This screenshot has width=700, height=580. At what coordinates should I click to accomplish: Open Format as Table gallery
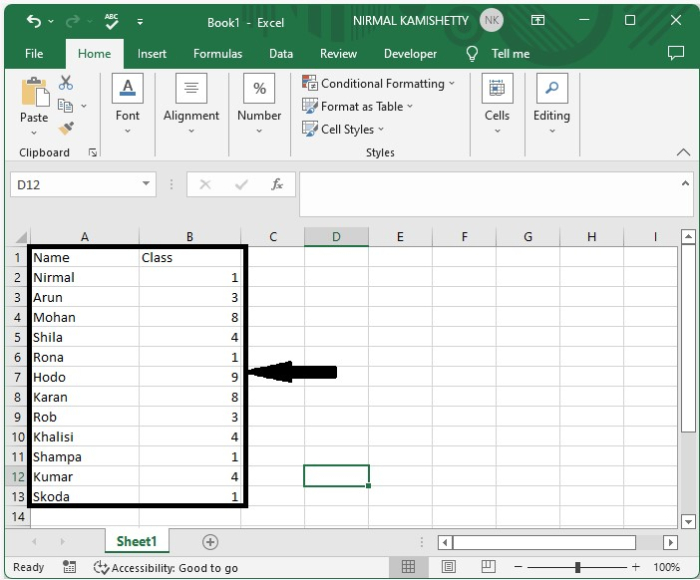(x=357, y=106)
